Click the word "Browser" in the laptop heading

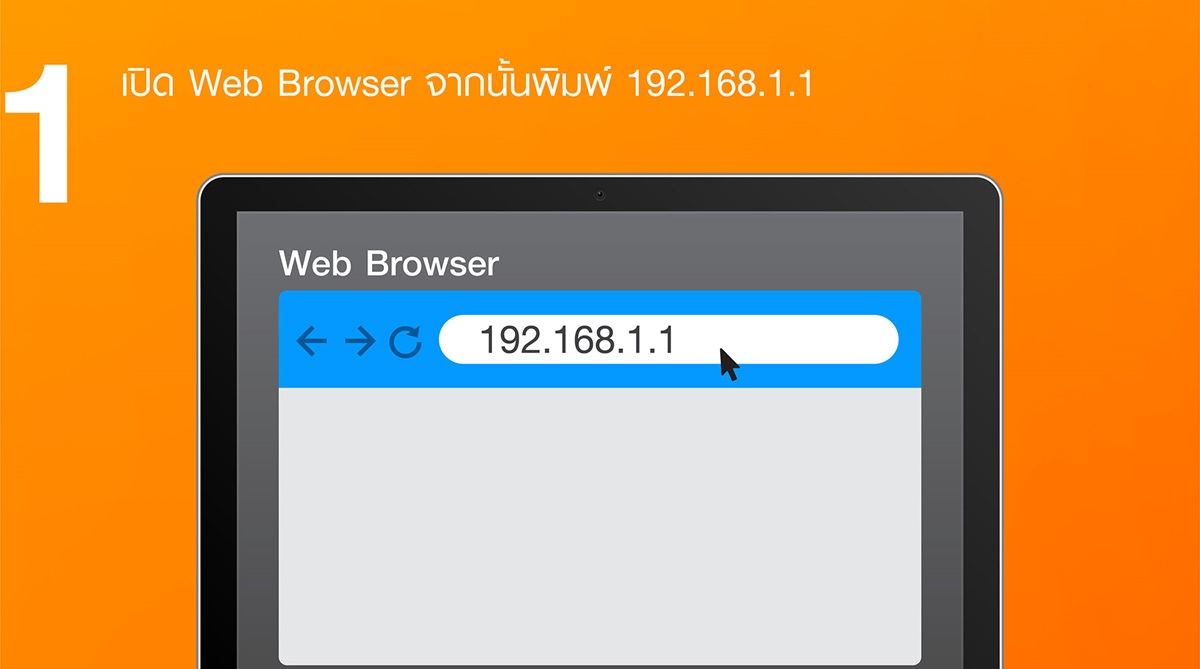[x=433, y=264]
